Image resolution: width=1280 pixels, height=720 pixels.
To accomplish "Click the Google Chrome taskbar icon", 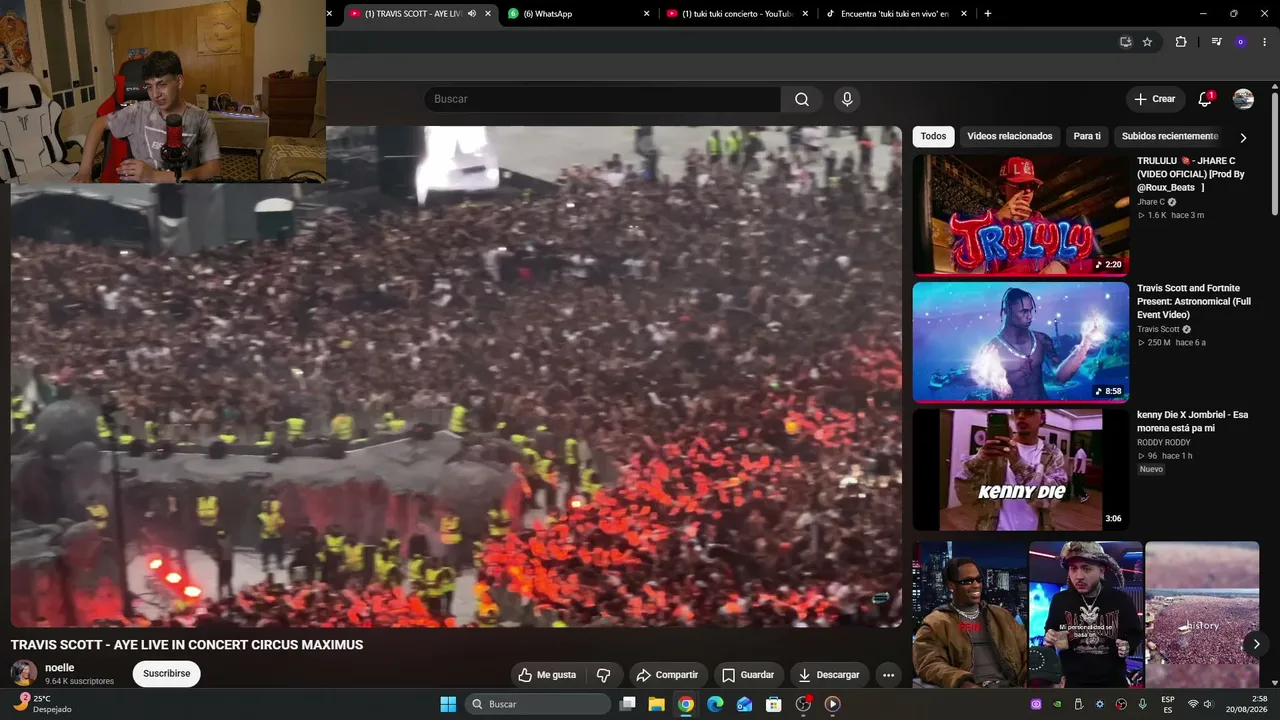I will click(686, 704).
